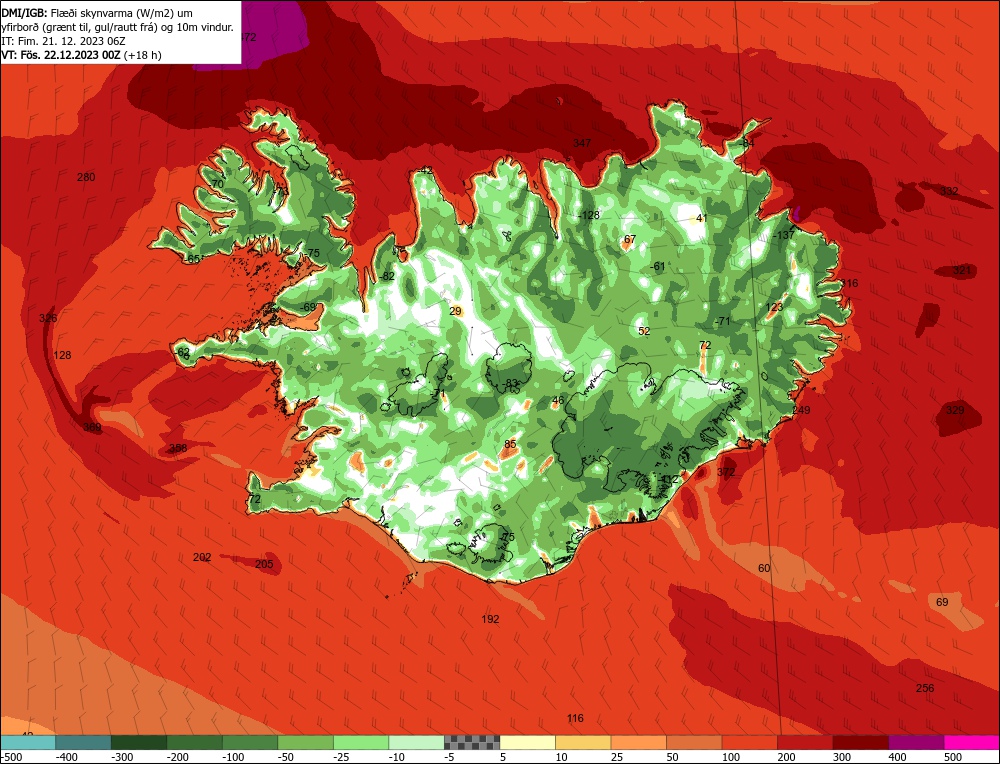
Task: Click the map value -83 on Hofsjökull glacier
Action: coord(511,383)
